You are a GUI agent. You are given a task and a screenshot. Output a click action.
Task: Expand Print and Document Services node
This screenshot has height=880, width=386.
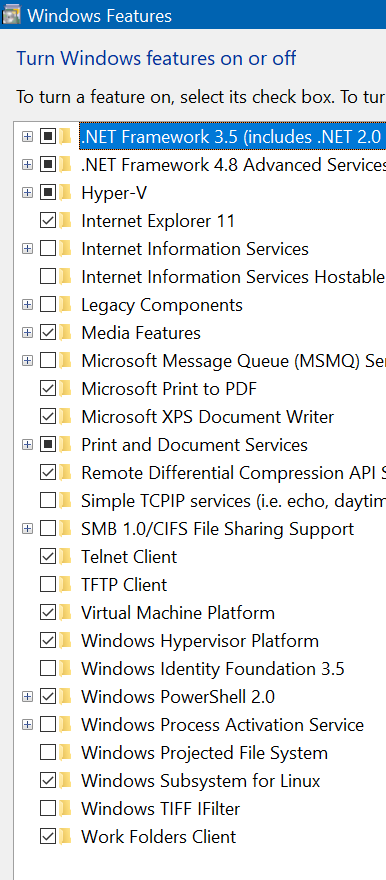[27, 444]
